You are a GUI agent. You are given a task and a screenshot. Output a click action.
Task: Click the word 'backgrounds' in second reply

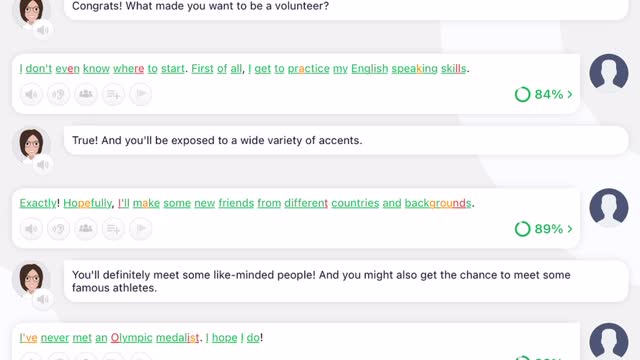point(438,203)
